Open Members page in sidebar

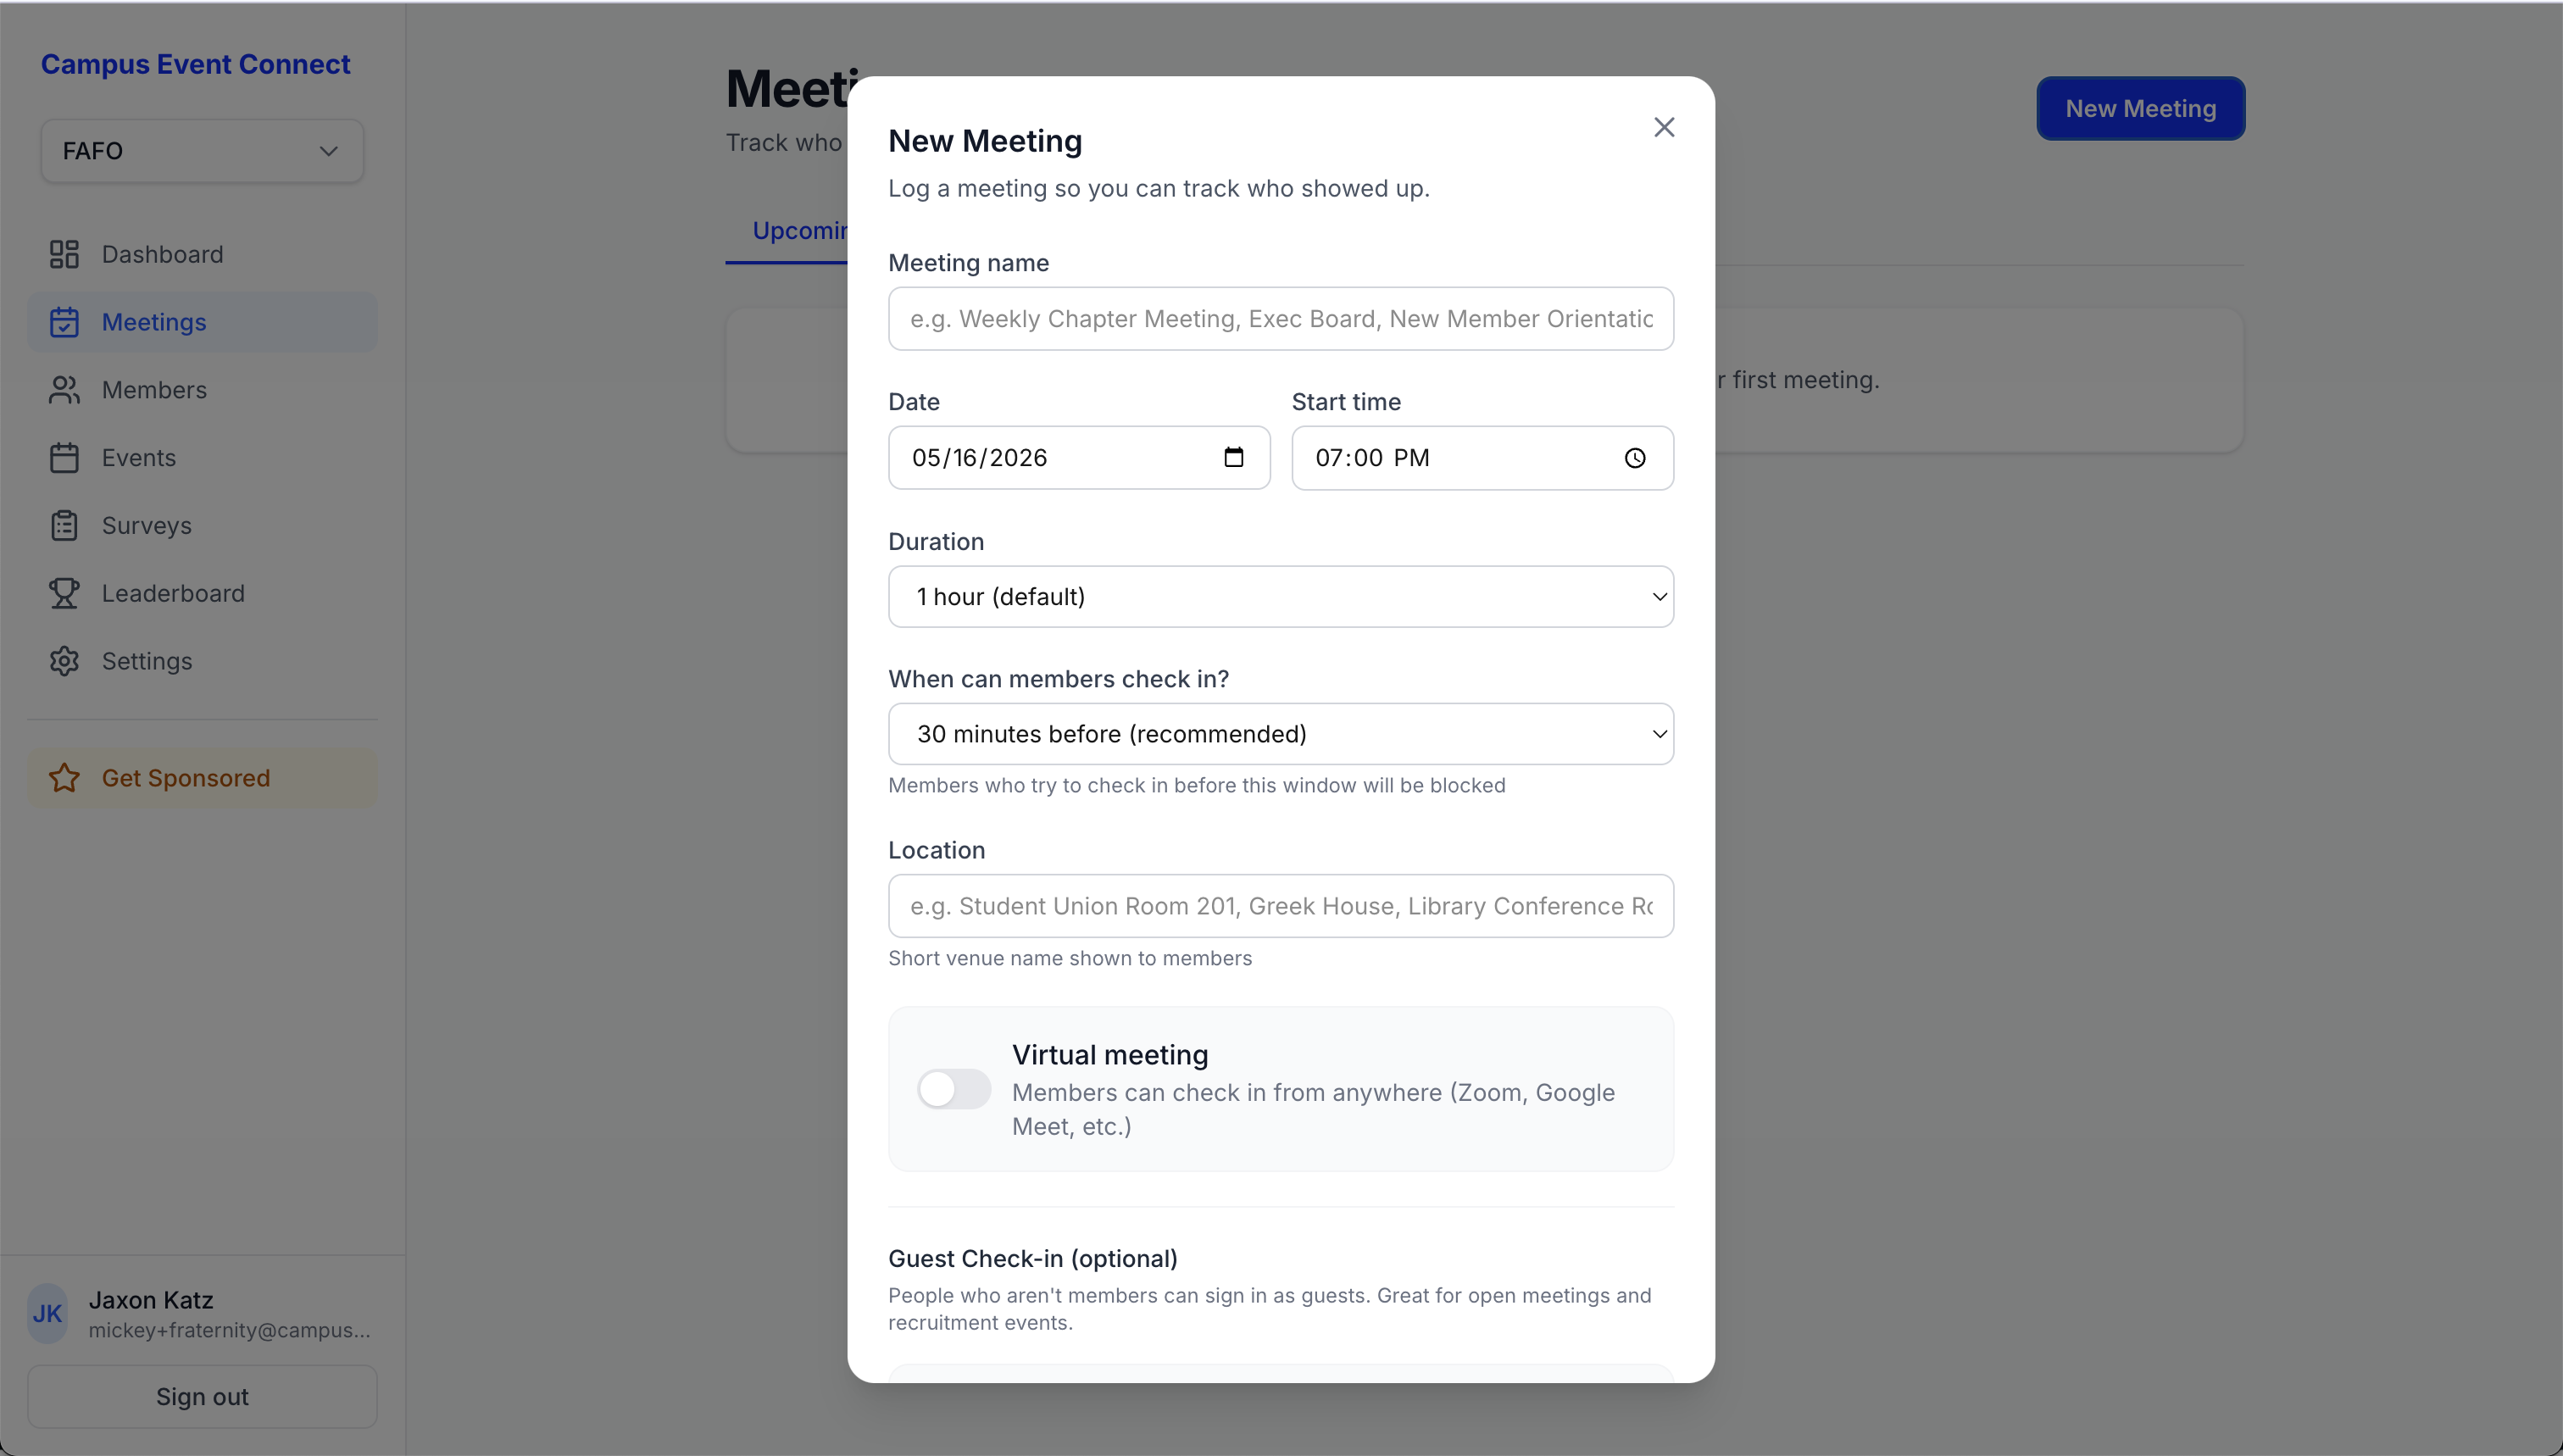click(202, 390)
